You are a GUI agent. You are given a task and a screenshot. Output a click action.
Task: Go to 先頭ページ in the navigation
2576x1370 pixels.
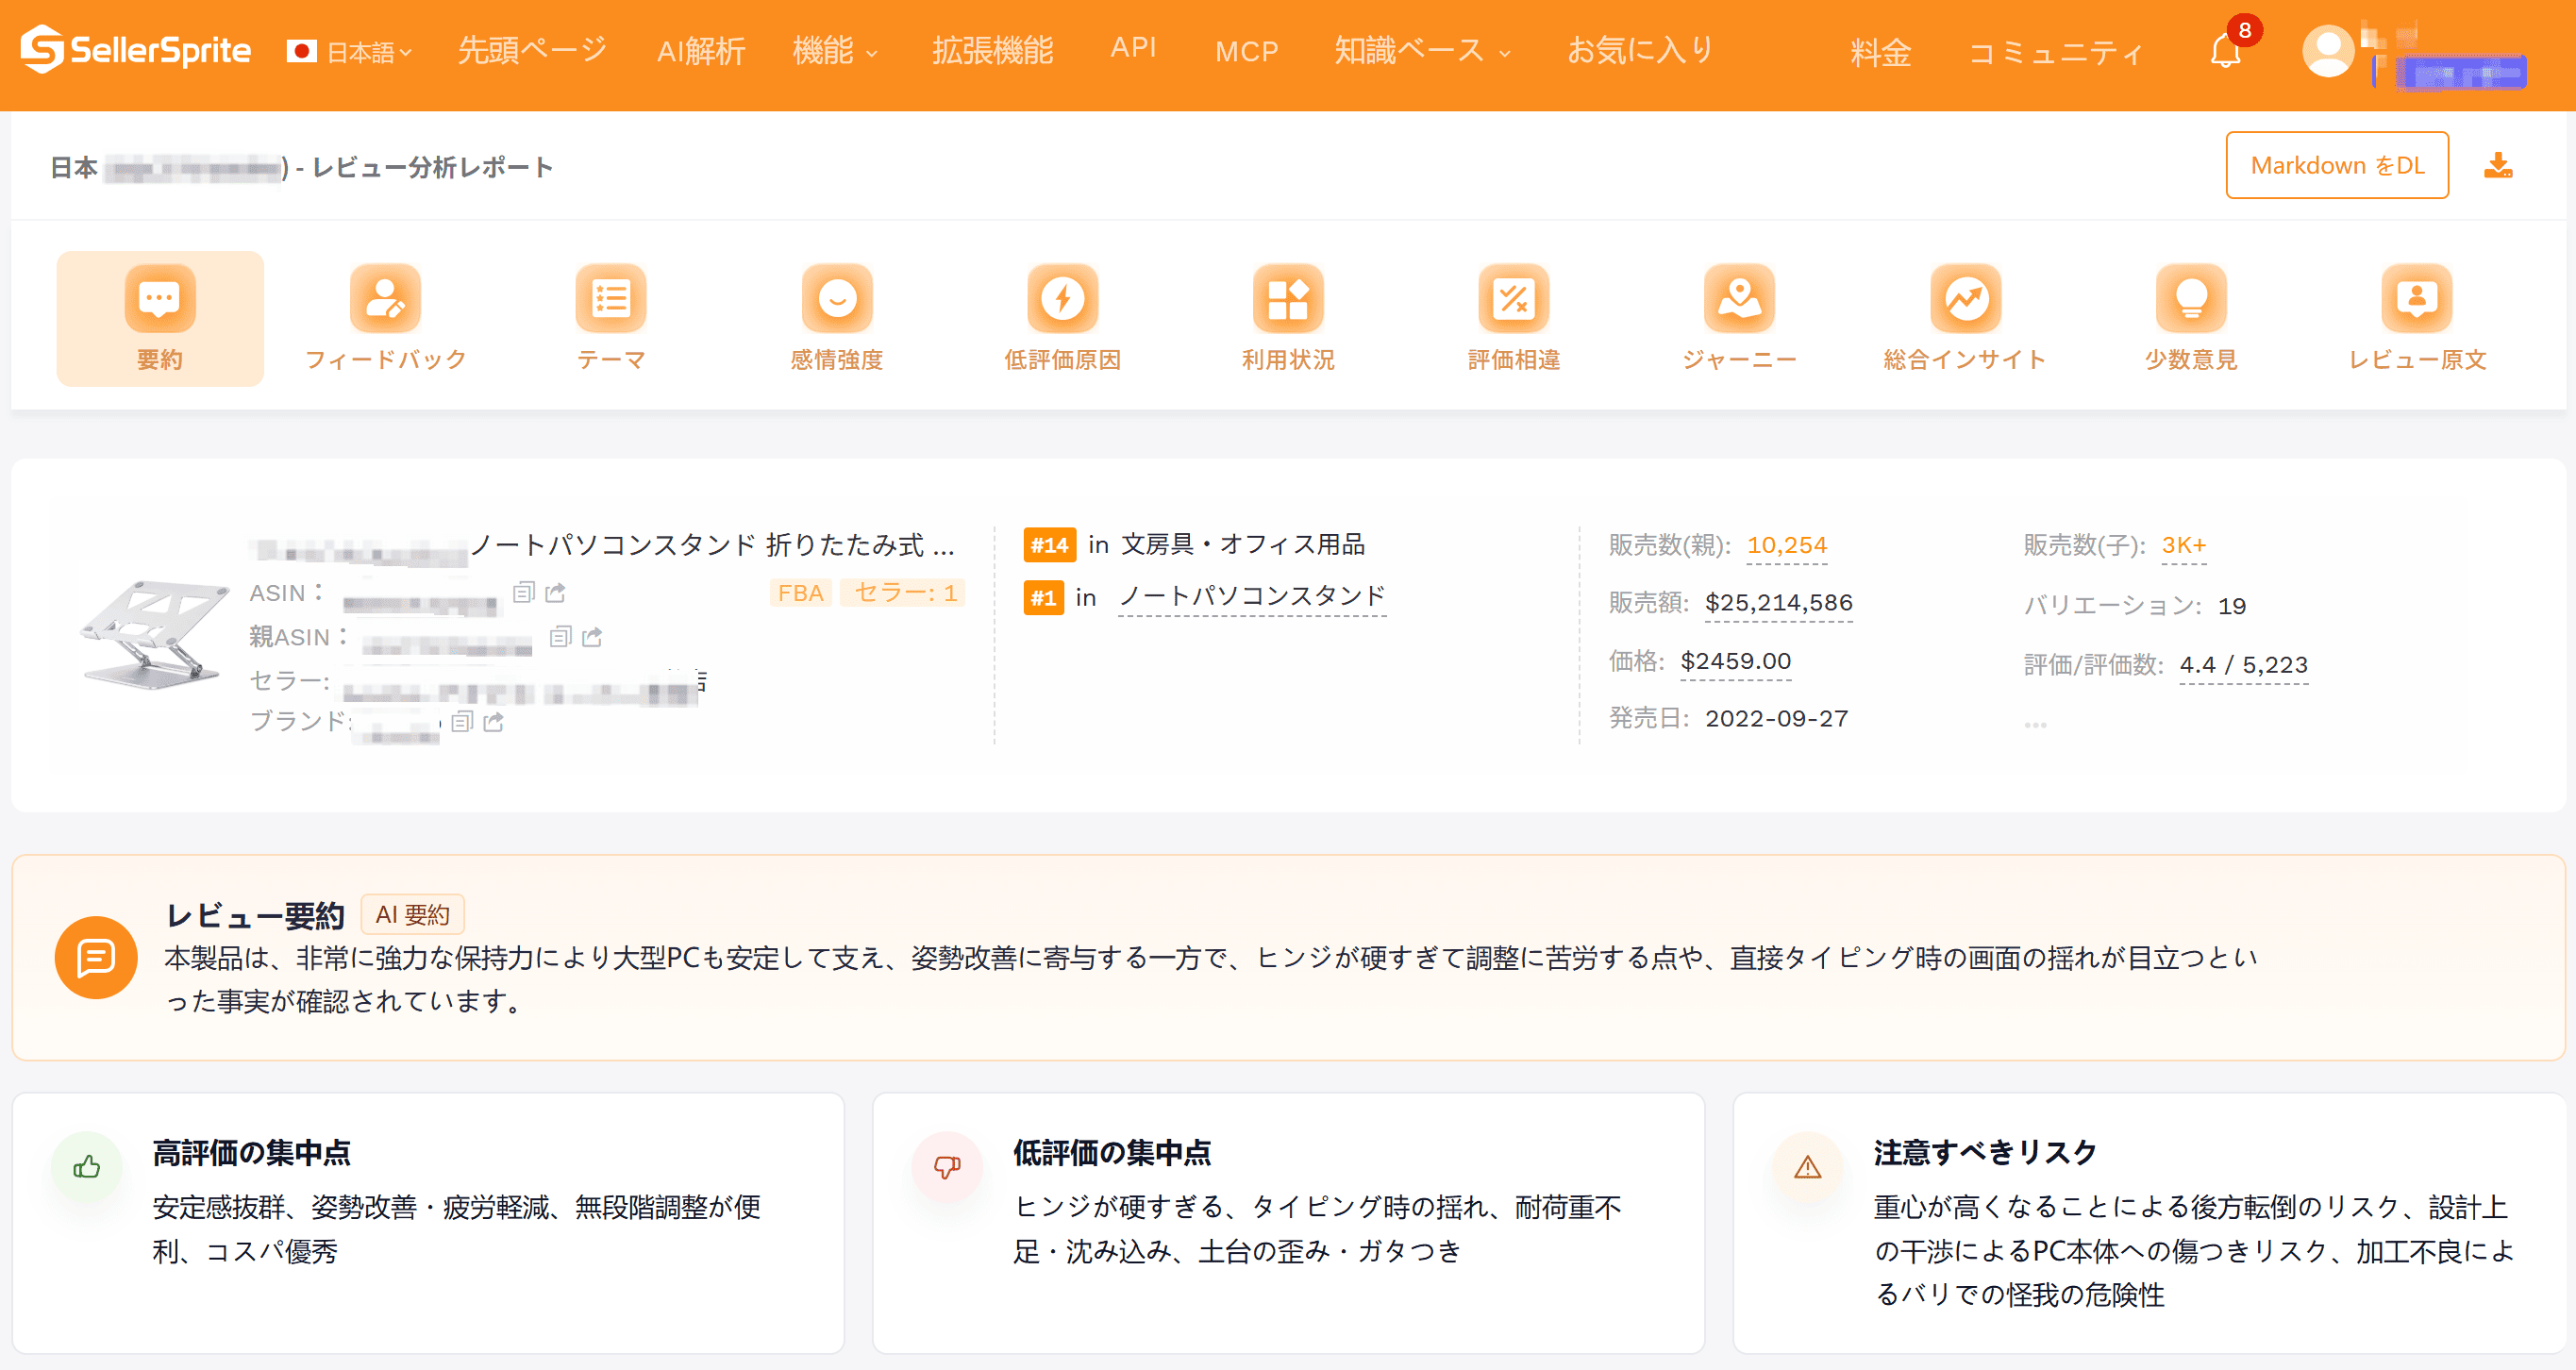(532, 50)
